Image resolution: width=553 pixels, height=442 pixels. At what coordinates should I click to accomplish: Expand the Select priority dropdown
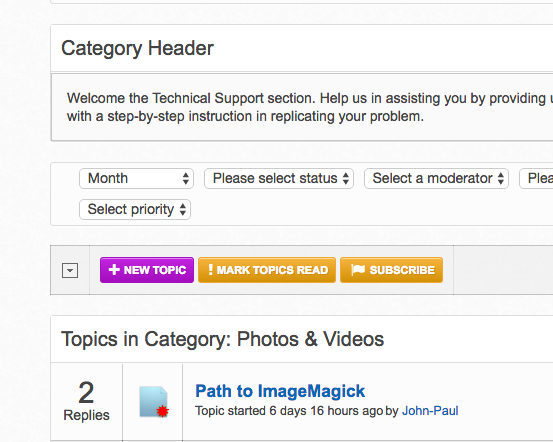(135, 210)
